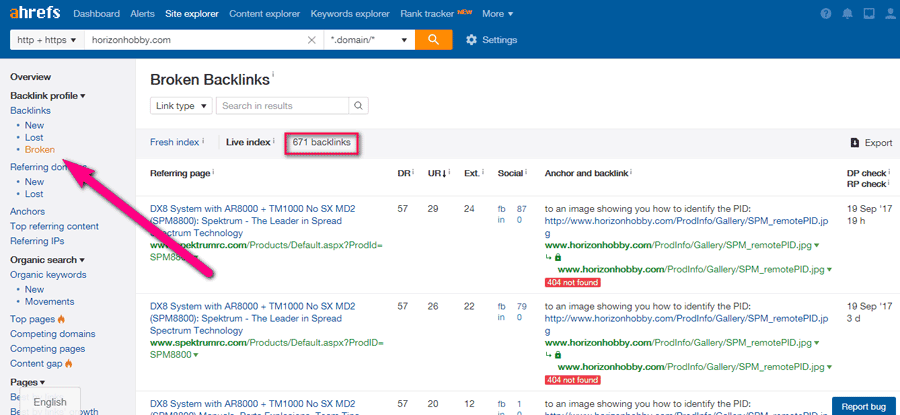This screenshot has width=900, height=415.
Task: Click the Report bug button
Action: point(864,406)
